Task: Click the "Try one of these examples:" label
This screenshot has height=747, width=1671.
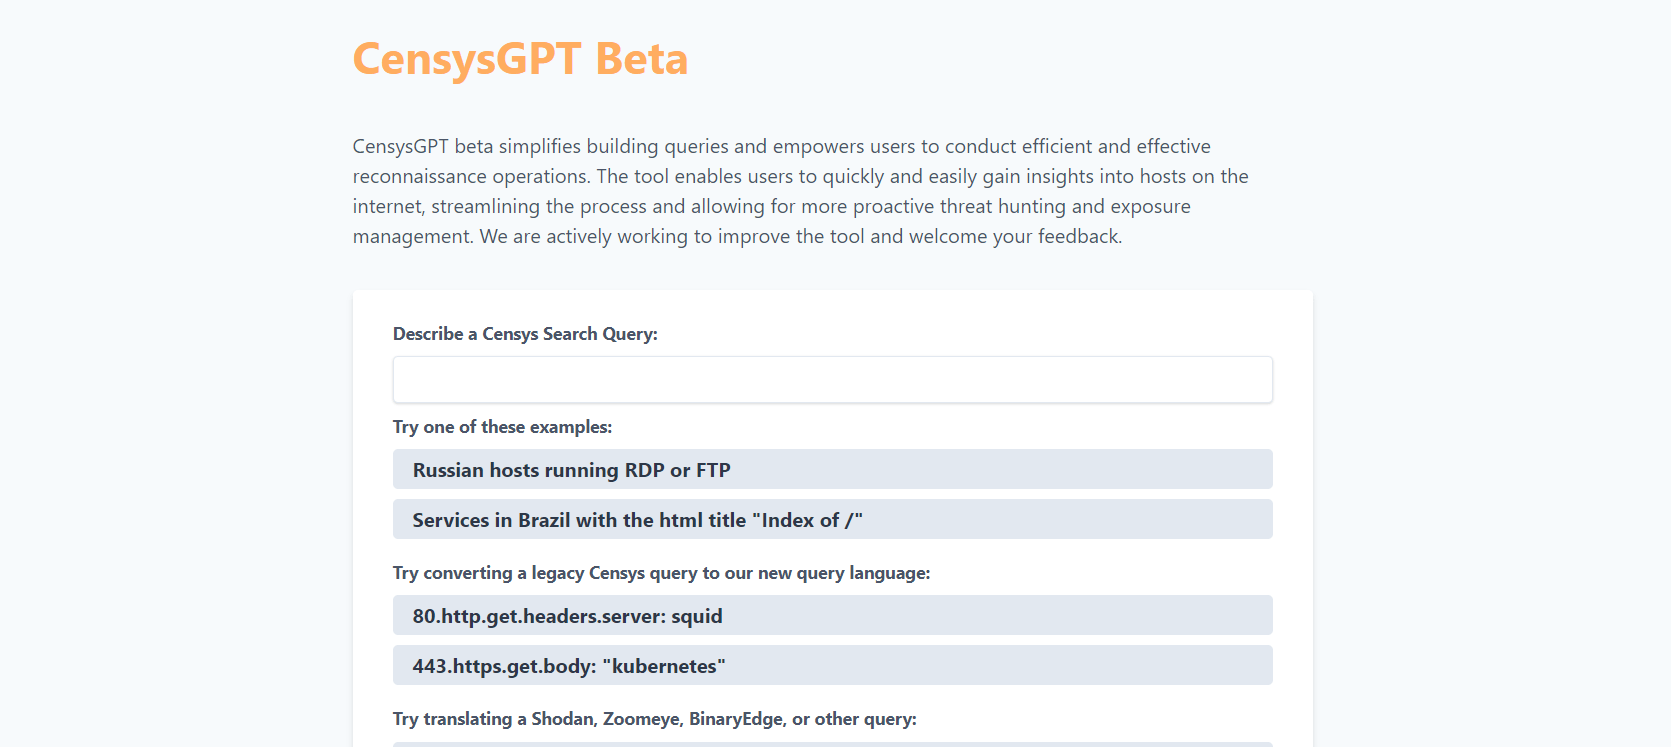Action: (x=502, y=427)
